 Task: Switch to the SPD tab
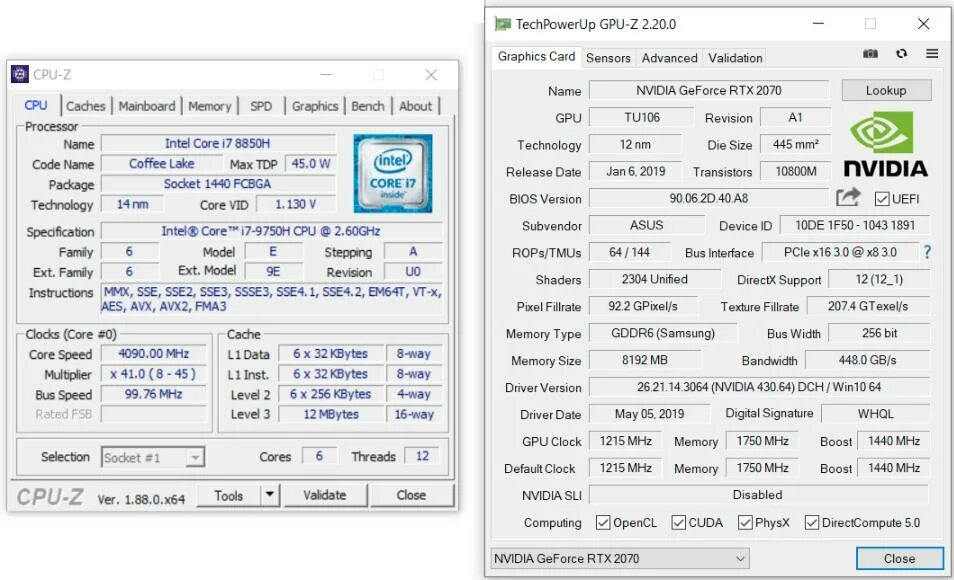(x=261, y=106)
